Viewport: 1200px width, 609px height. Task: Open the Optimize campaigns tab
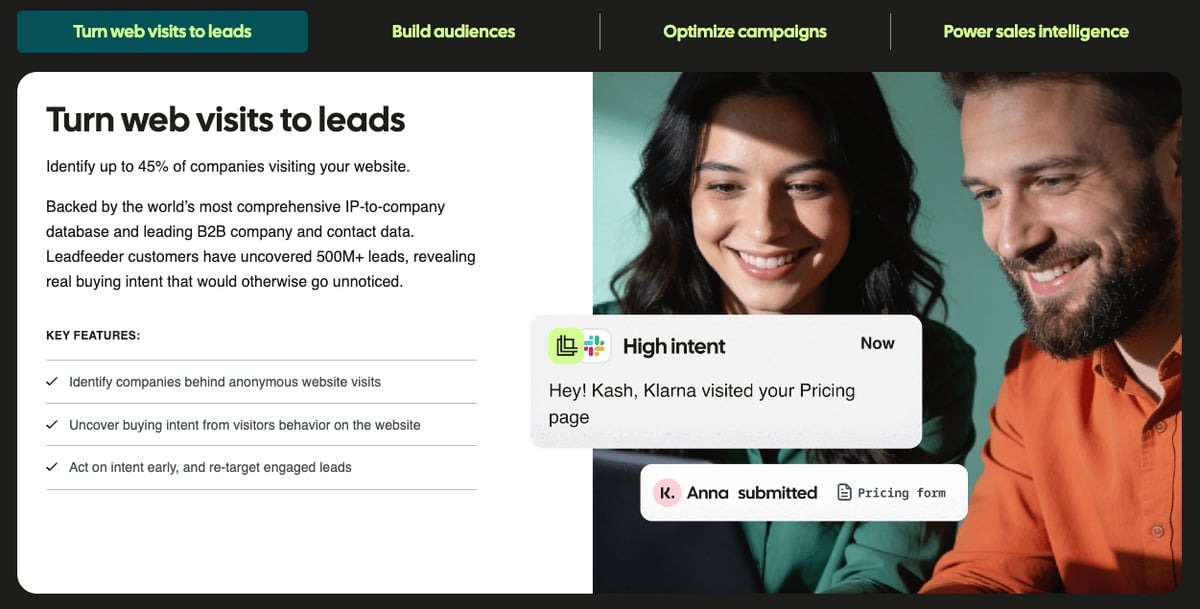coord(744,31)
